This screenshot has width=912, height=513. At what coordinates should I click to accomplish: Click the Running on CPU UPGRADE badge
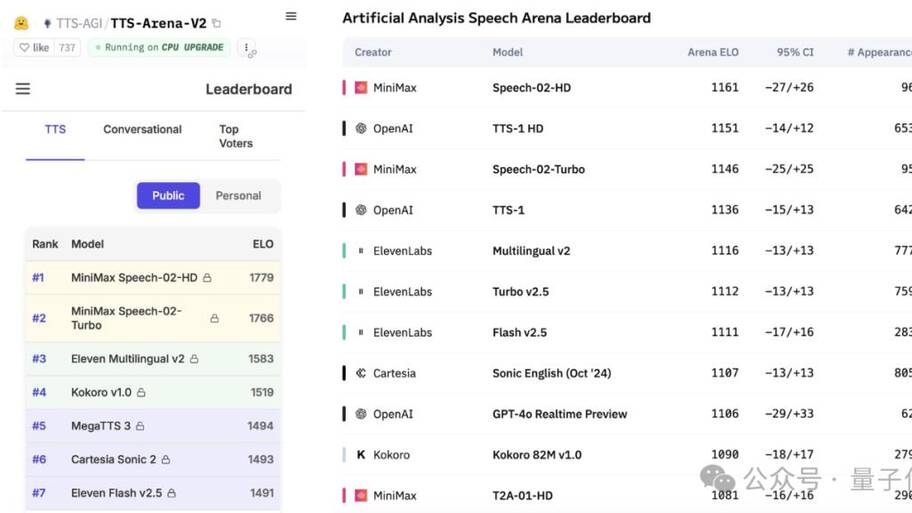pos(158,47)
